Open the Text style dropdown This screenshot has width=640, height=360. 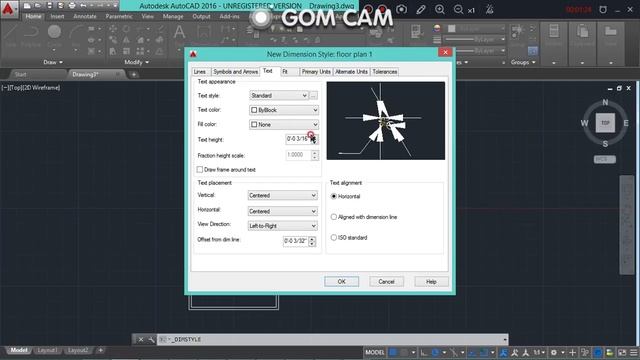(279, 95)
